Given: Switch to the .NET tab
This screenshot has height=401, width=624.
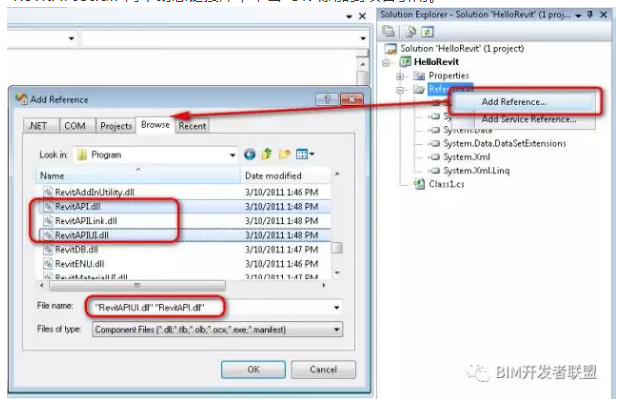Looking at the screenshot, I should [x=38, y=126].
